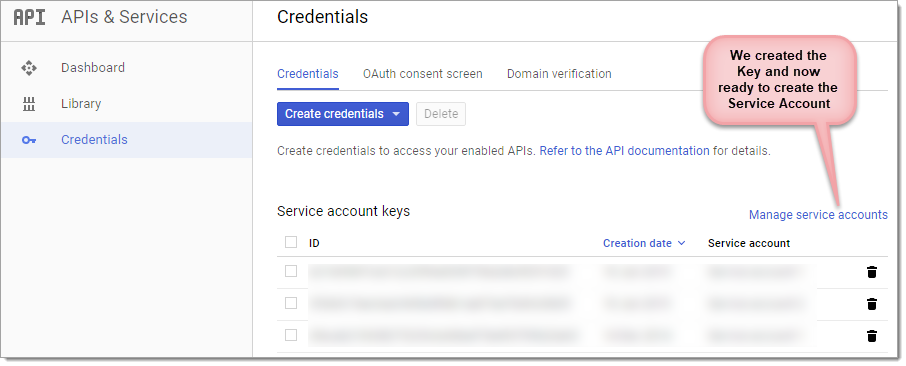Screen dimensions: 906x366
Task: Open Refer to the API documentation link
Action: tap(624, 151)
